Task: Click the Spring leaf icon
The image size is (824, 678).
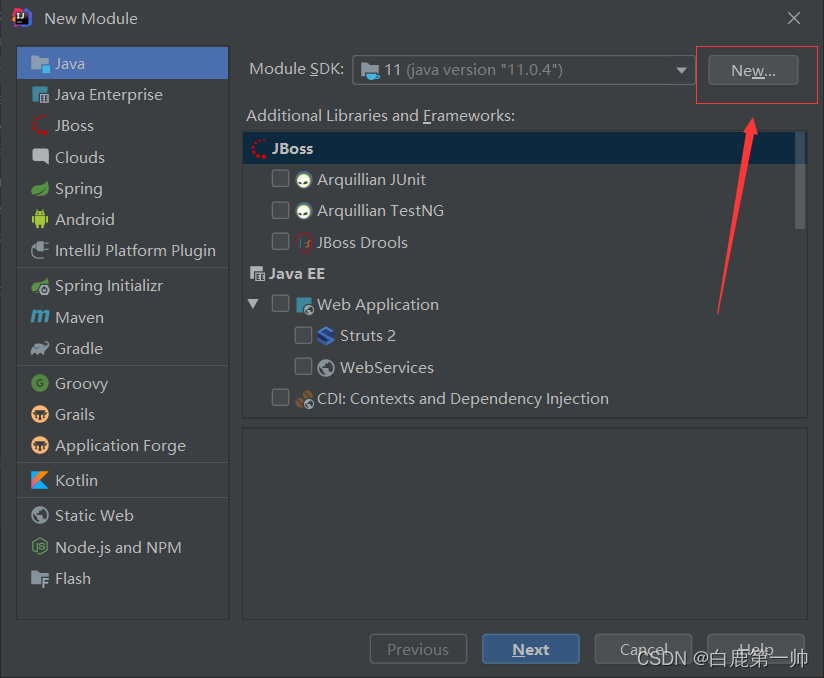Action: point(40,188)
